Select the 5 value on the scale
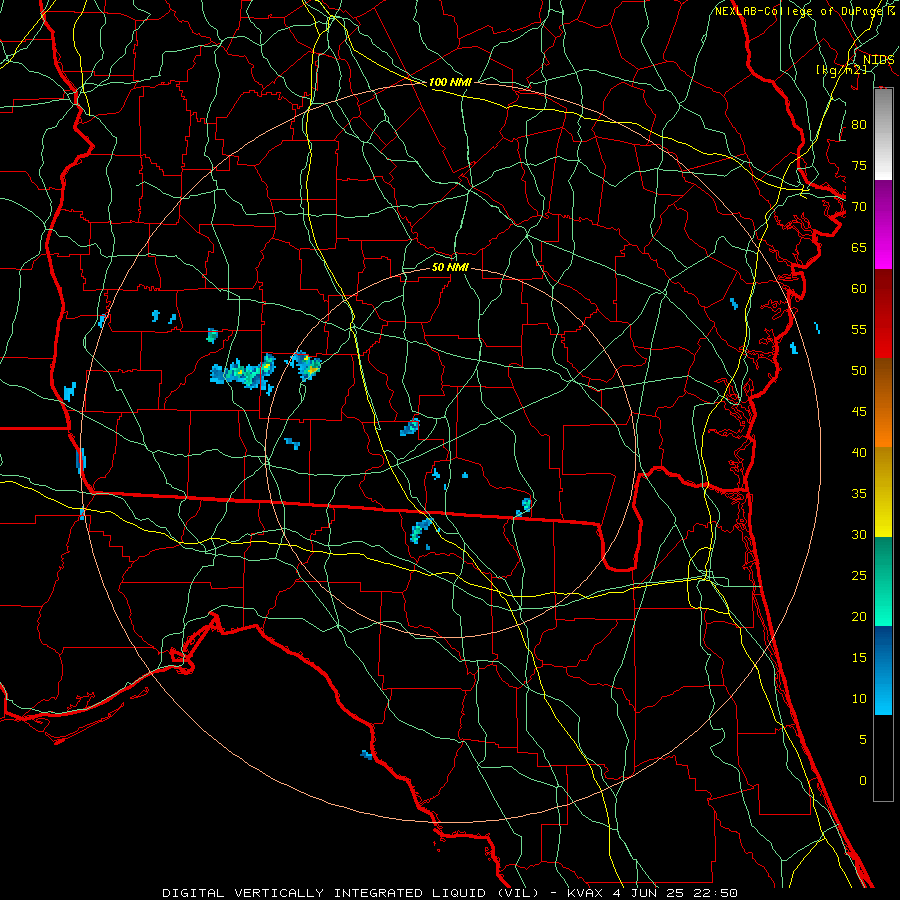900x900 pixels. click(863, 739)
